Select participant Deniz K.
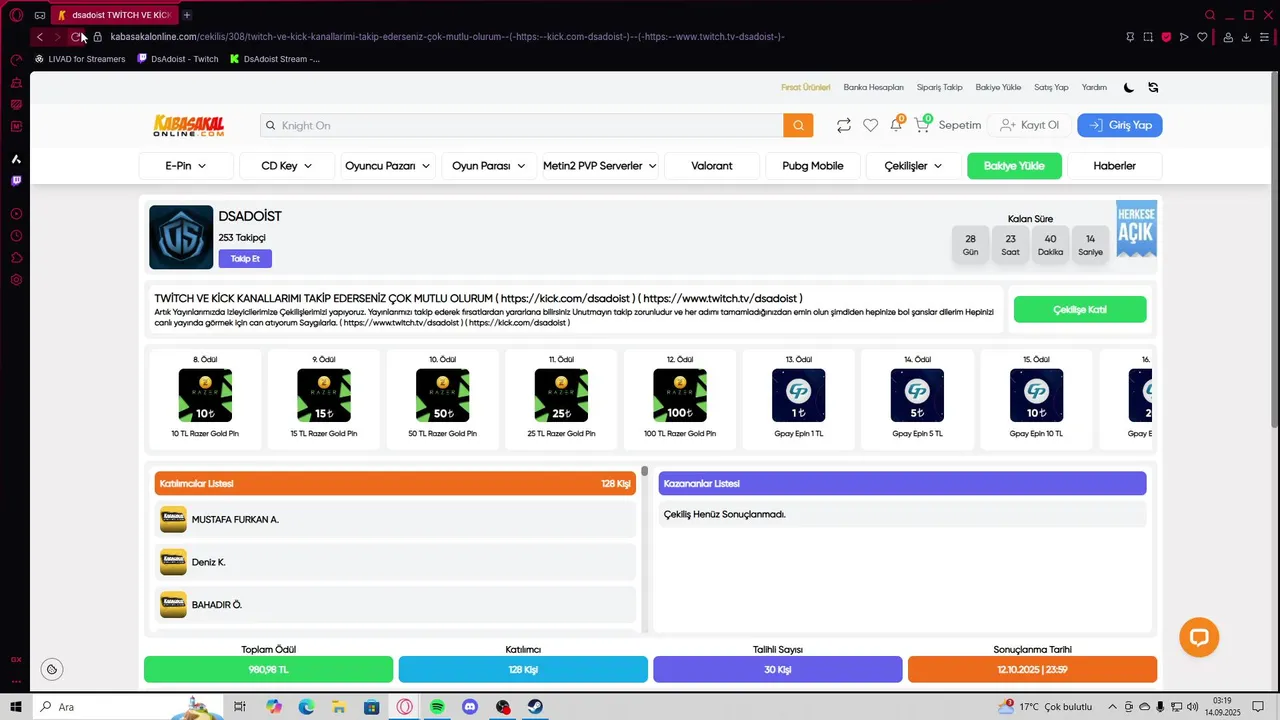 (395, 562)
